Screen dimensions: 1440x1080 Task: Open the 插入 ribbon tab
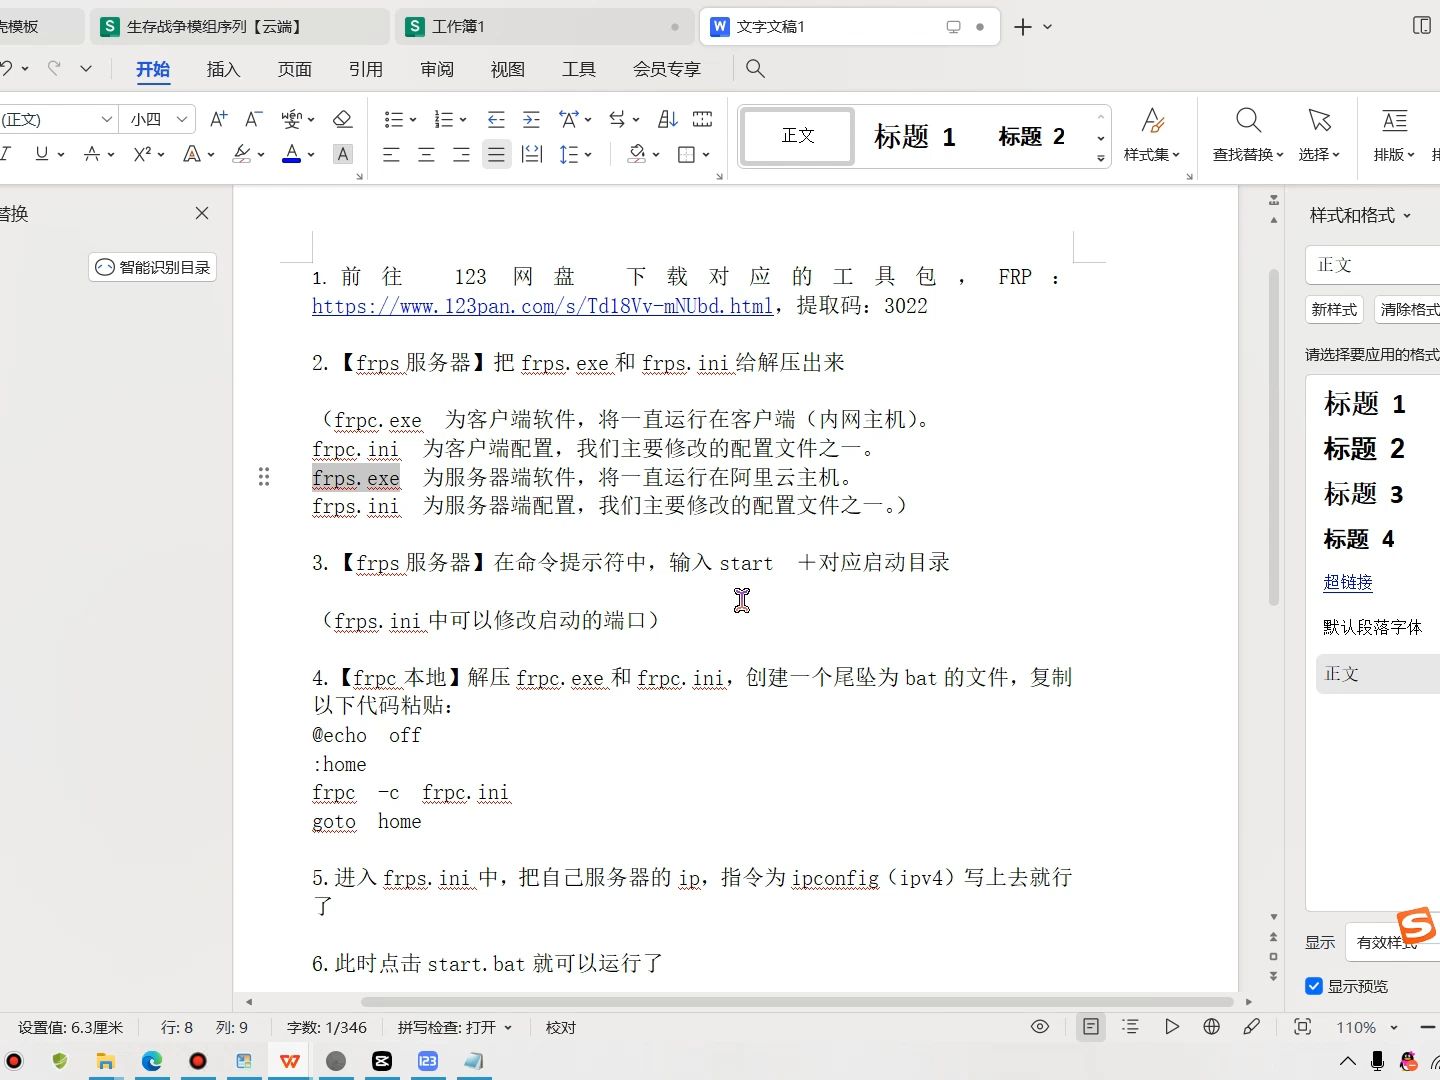coord(223,69)
